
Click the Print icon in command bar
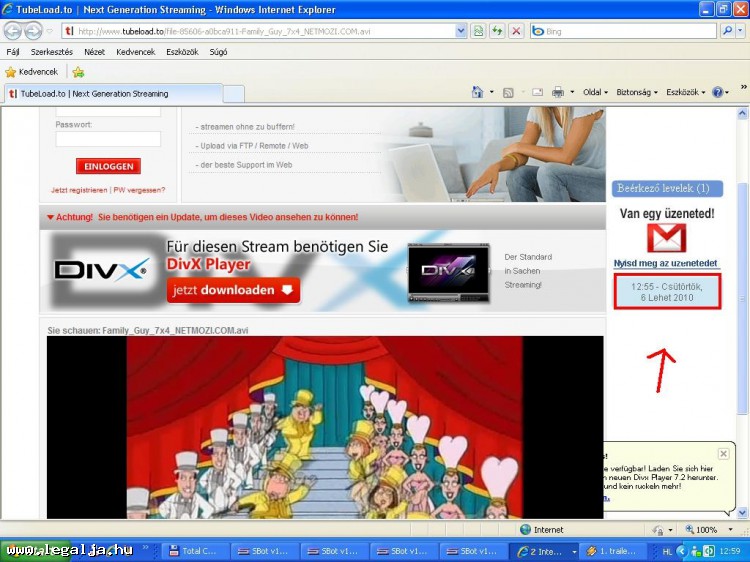[x=558, y=92]
